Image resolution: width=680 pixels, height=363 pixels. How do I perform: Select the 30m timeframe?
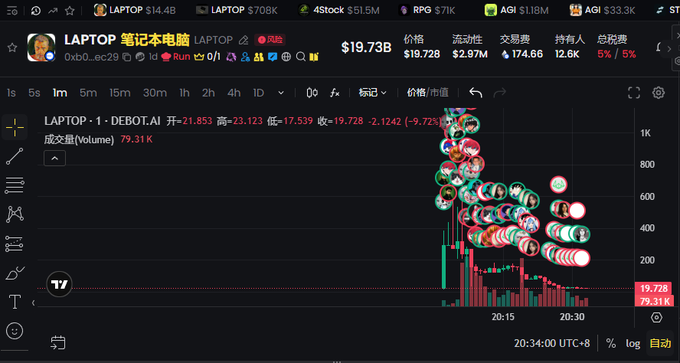click(x=155, y=93)
